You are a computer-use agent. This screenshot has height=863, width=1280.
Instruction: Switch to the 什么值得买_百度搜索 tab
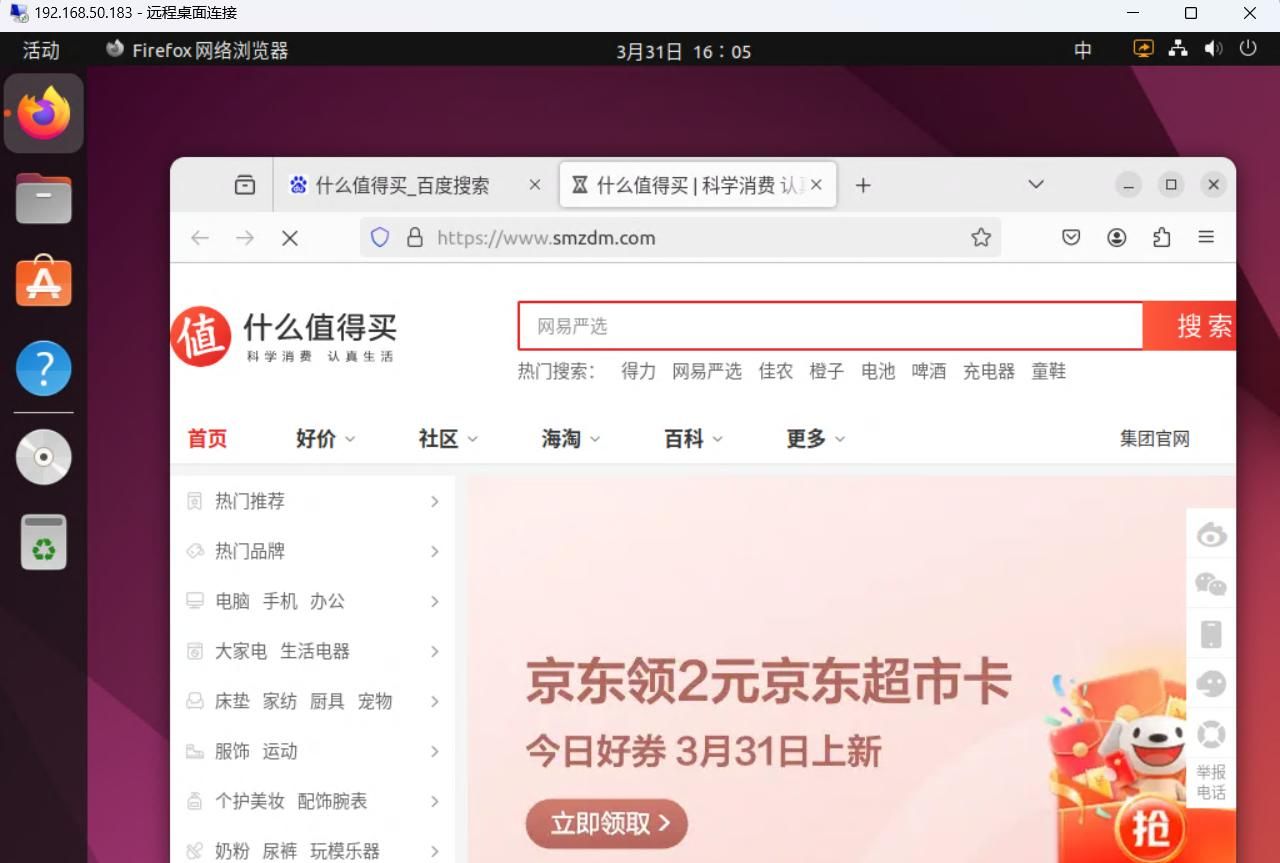(x=415, y=185)
